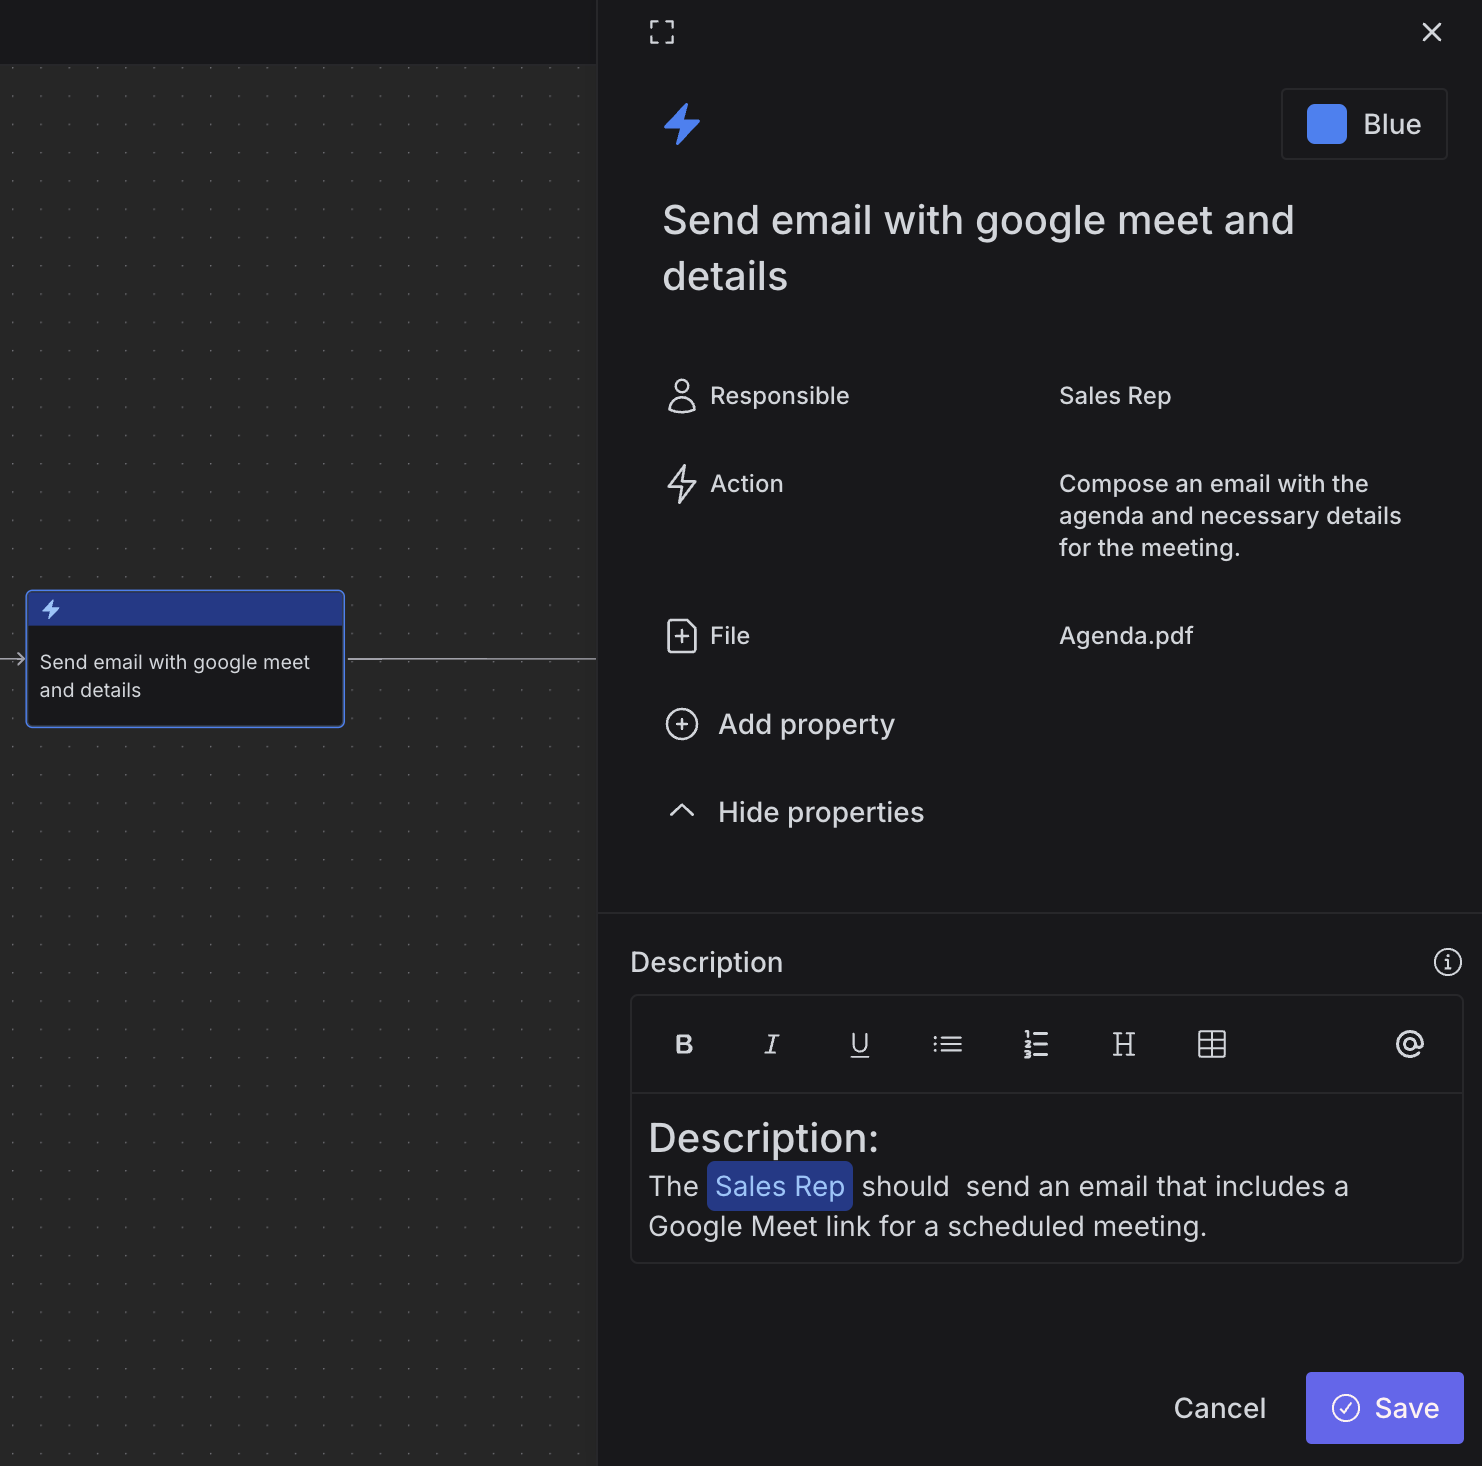Click the Description: heading in editor
Viewport: 1482px width, 1466px height.
tap(764, 1138)
